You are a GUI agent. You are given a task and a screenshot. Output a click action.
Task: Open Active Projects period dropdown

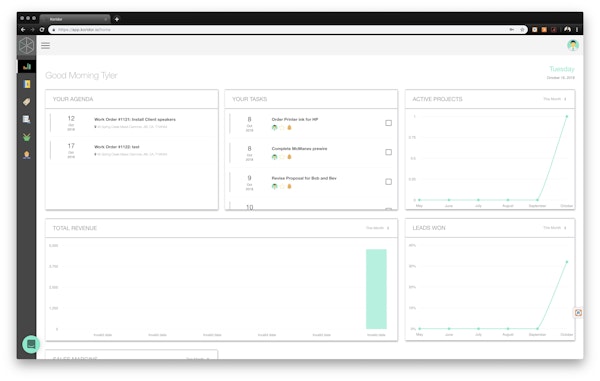(x=554, y=99)
